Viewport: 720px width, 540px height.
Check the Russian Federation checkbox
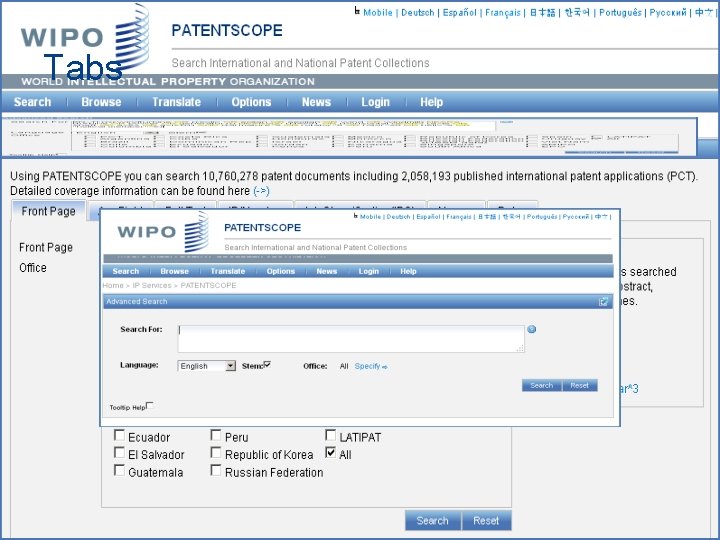pos(216,471)
